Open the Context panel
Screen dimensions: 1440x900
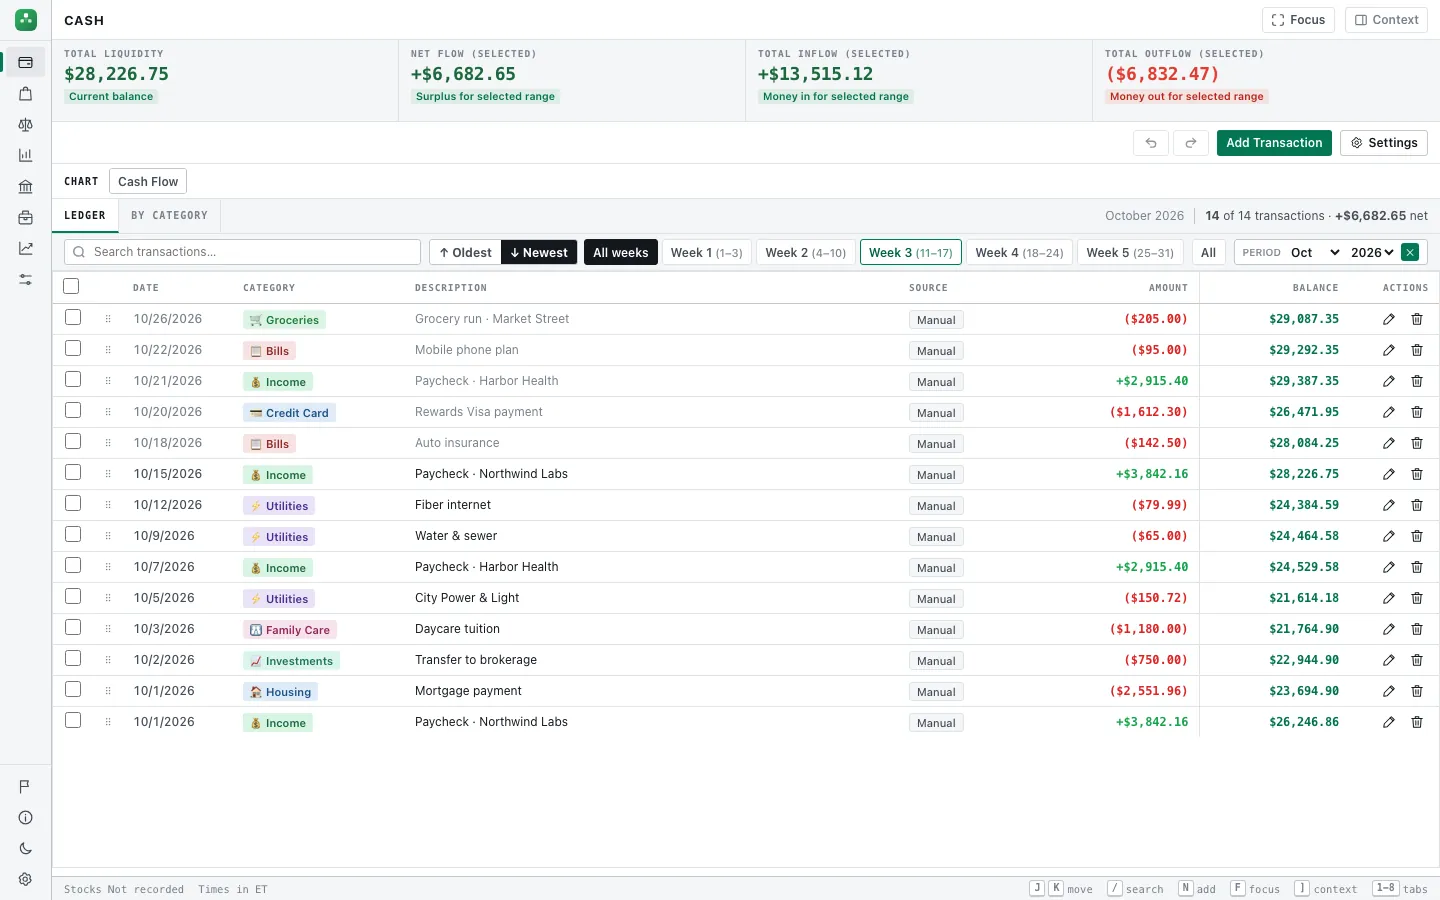coord(1386,20)
